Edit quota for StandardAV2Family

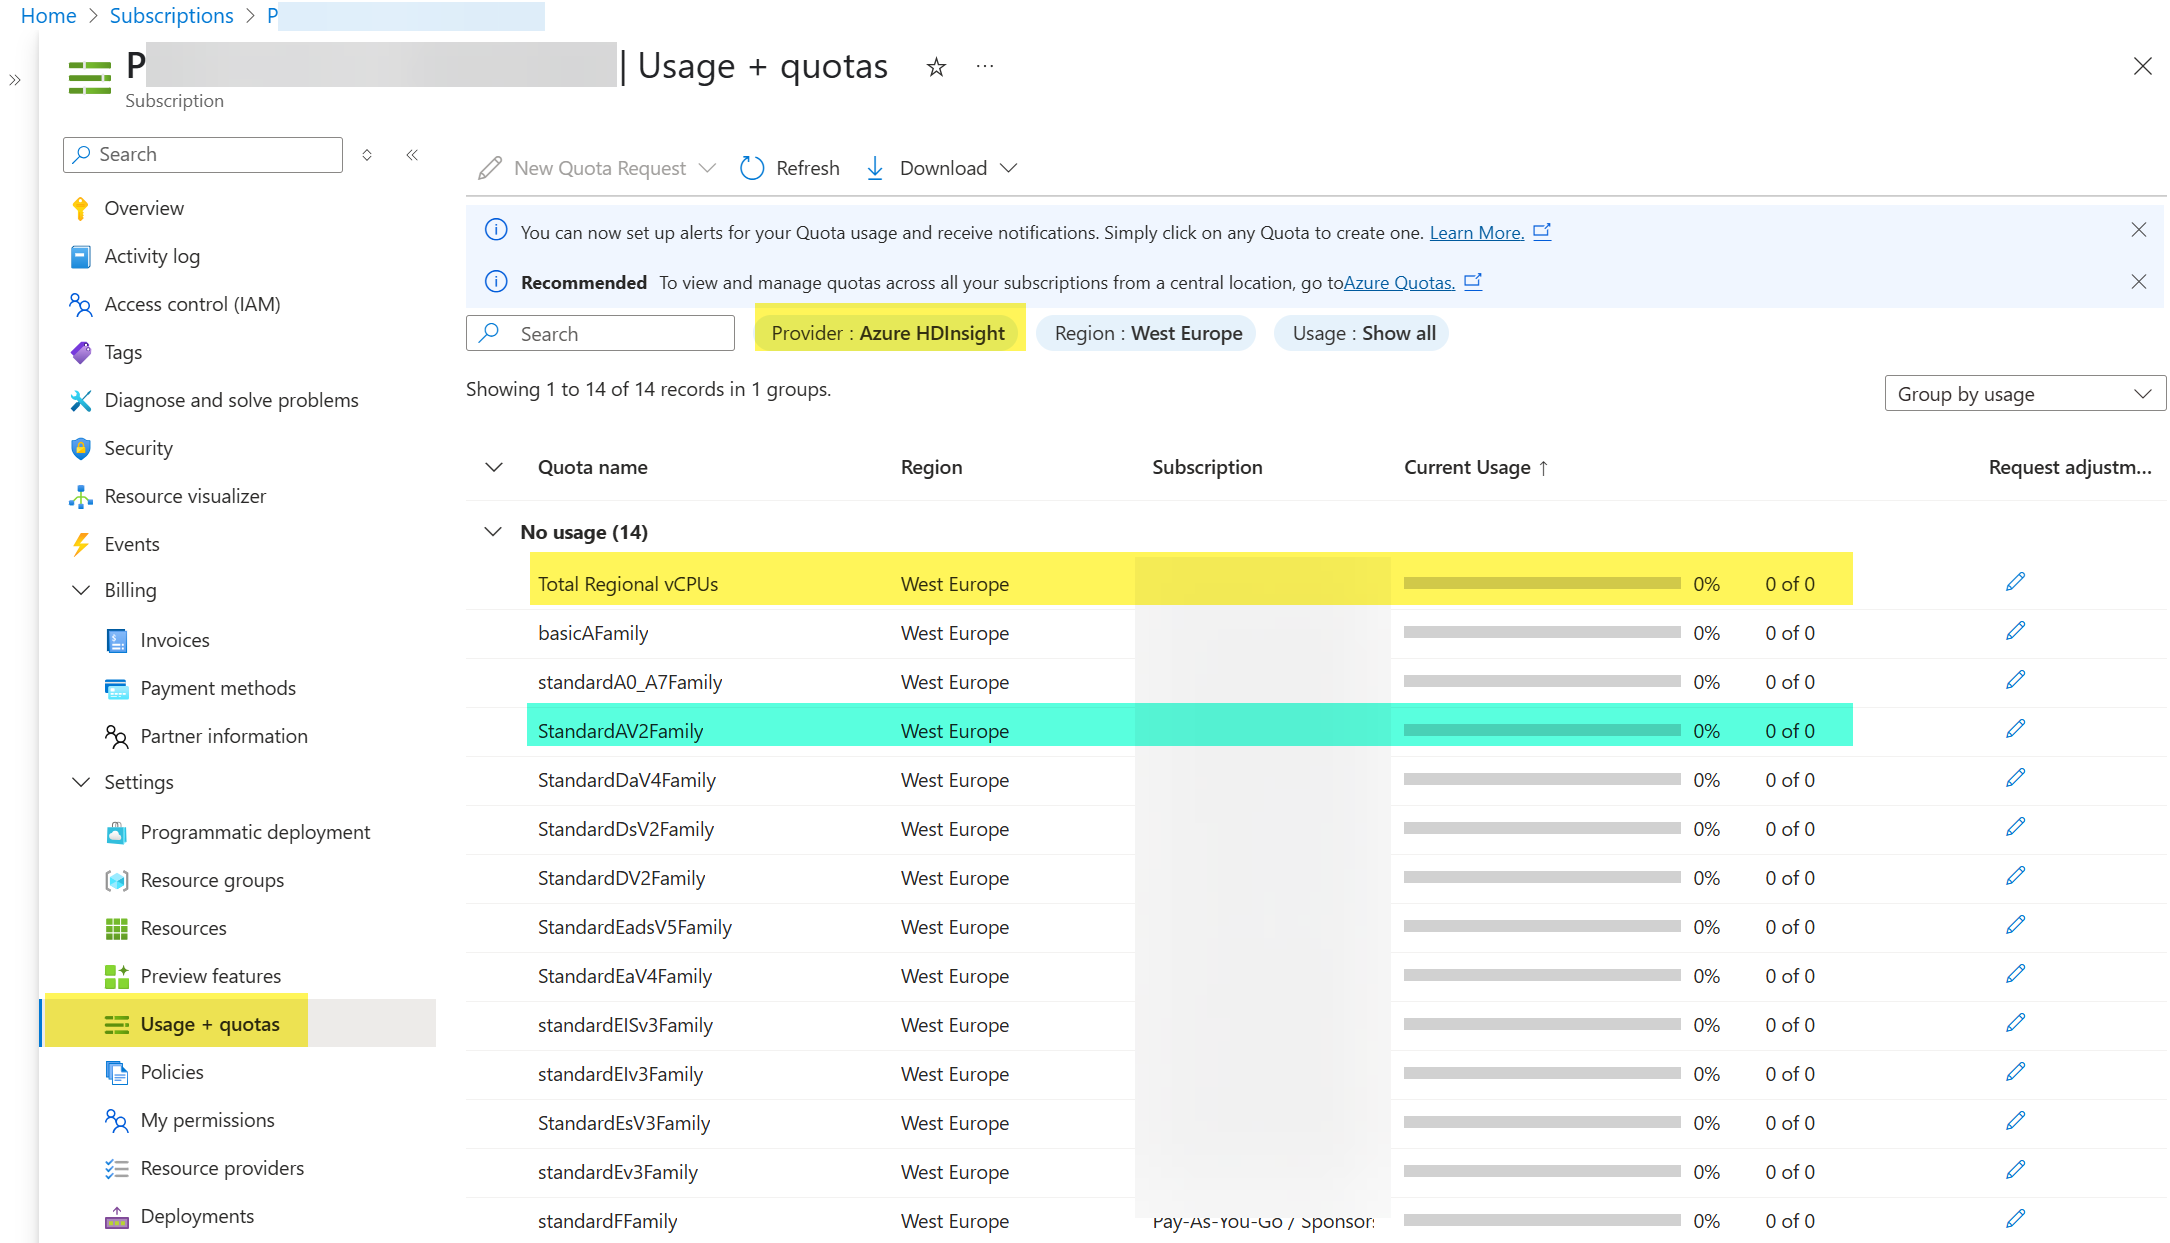pyautogui.click(x=2015, y=729)
